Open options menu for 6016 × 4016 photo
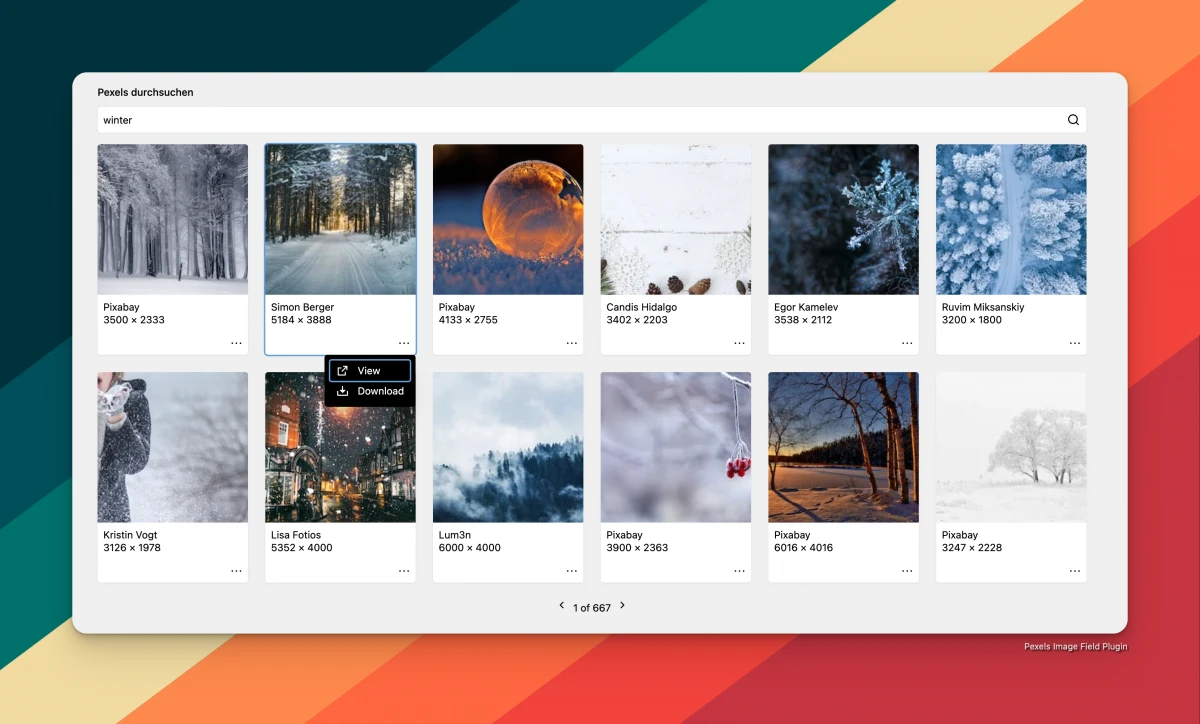This screenshot has width=1200, height=724. pos(907,571)
